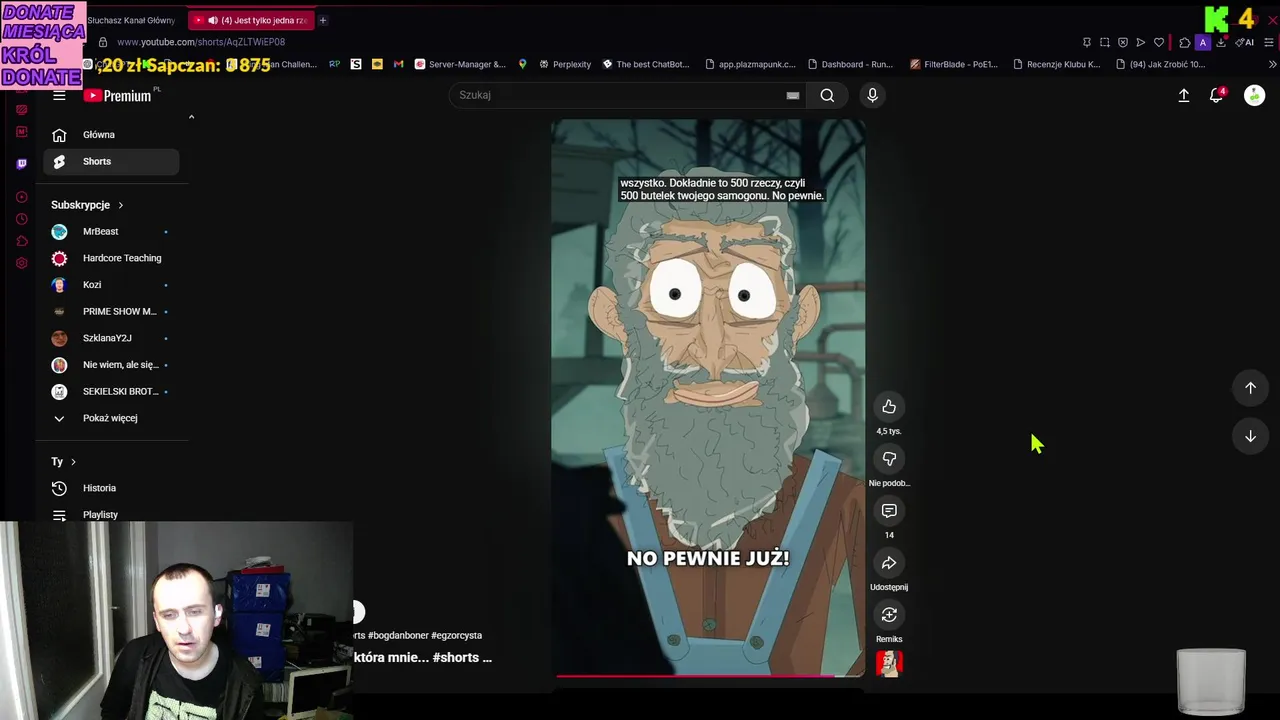The image size is (1280, 720).
Task: Go to the previous Short
Action: click(x=1250, y=388)
